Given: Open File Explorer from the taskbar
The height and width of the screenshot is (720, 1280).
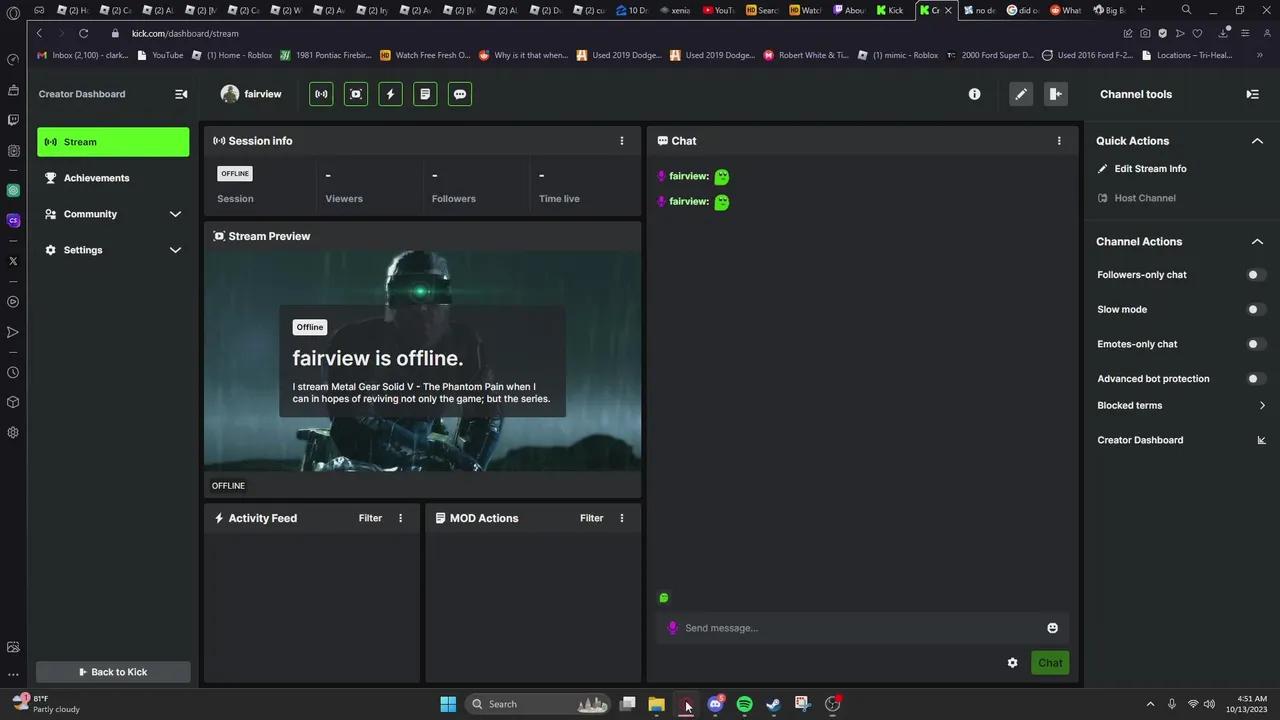Looking at the screenshot, I should 656,704.
